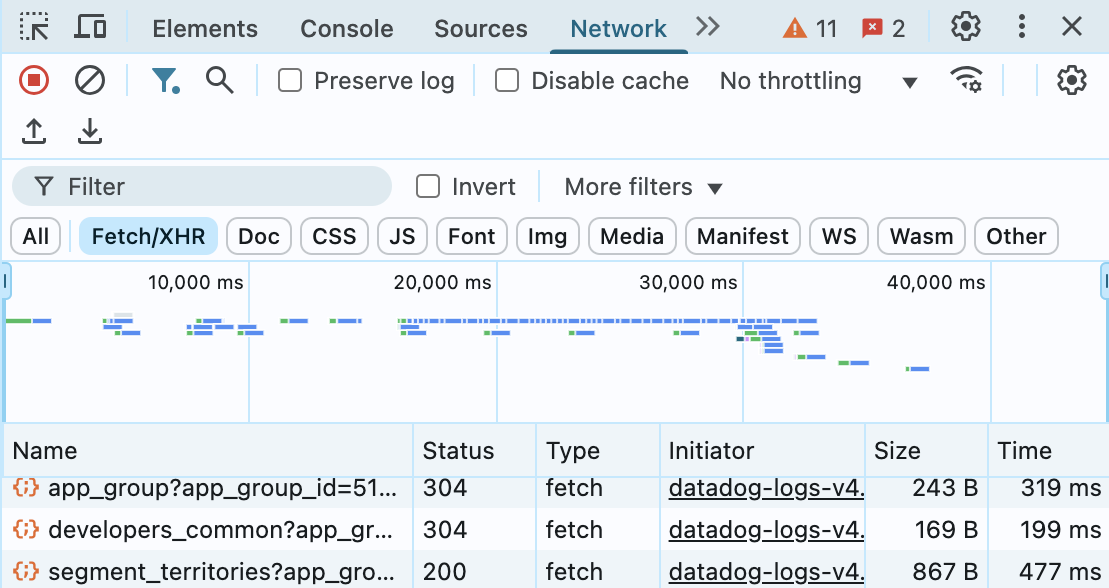Enable the Preserve log checkbox
The height and width of the screenshot is (588, 1109).
tap(290, 80)
